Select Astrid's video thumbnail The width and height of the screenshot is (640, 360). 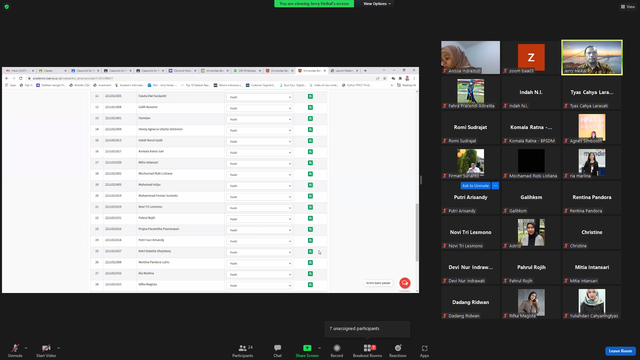pos(531,232)
